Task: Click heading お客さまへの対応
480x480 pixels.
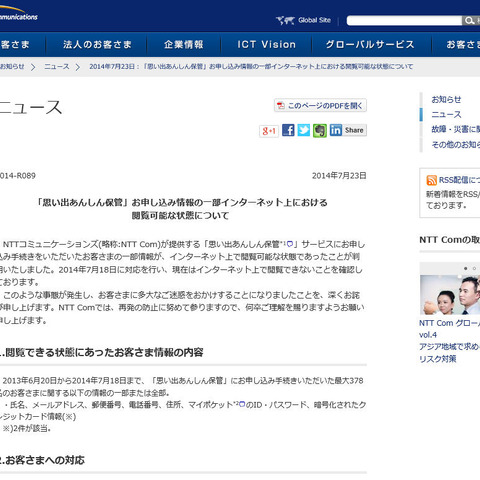Action: click(x=42, y=460)
